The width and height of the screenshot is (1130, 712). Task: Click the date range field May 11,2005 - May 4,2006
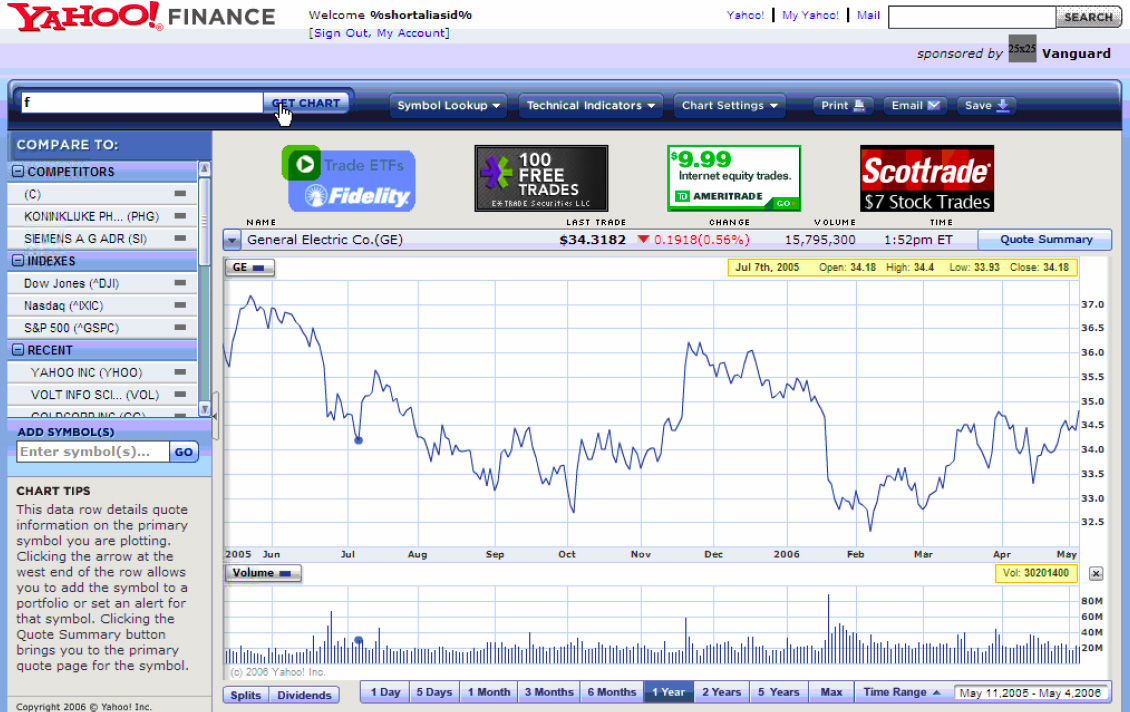(x=1031, y=693)
